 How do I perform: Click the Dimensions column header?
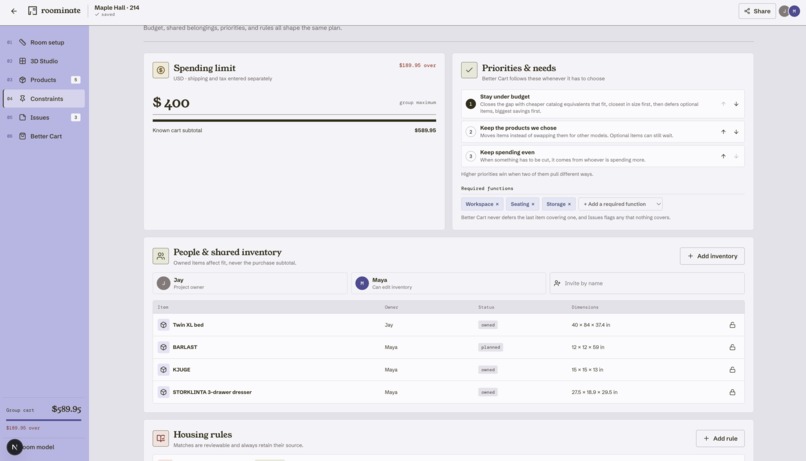585,307
